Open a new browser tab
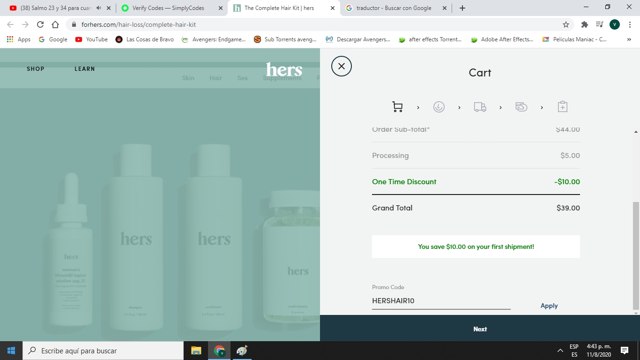Viewport: 640px width, 360px height. tap(462, 8)
